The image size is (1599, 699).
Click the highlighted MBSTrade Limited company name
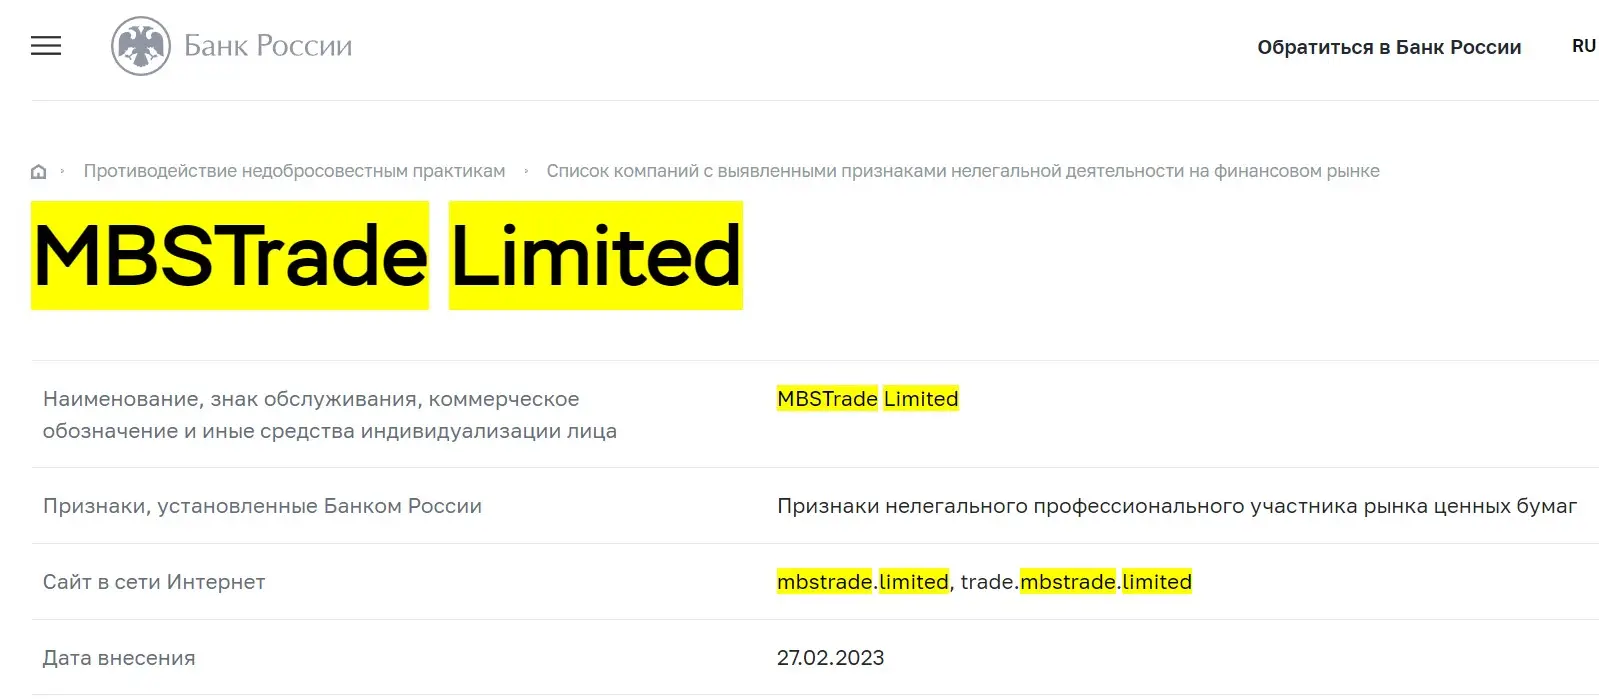tap(866, 398)
